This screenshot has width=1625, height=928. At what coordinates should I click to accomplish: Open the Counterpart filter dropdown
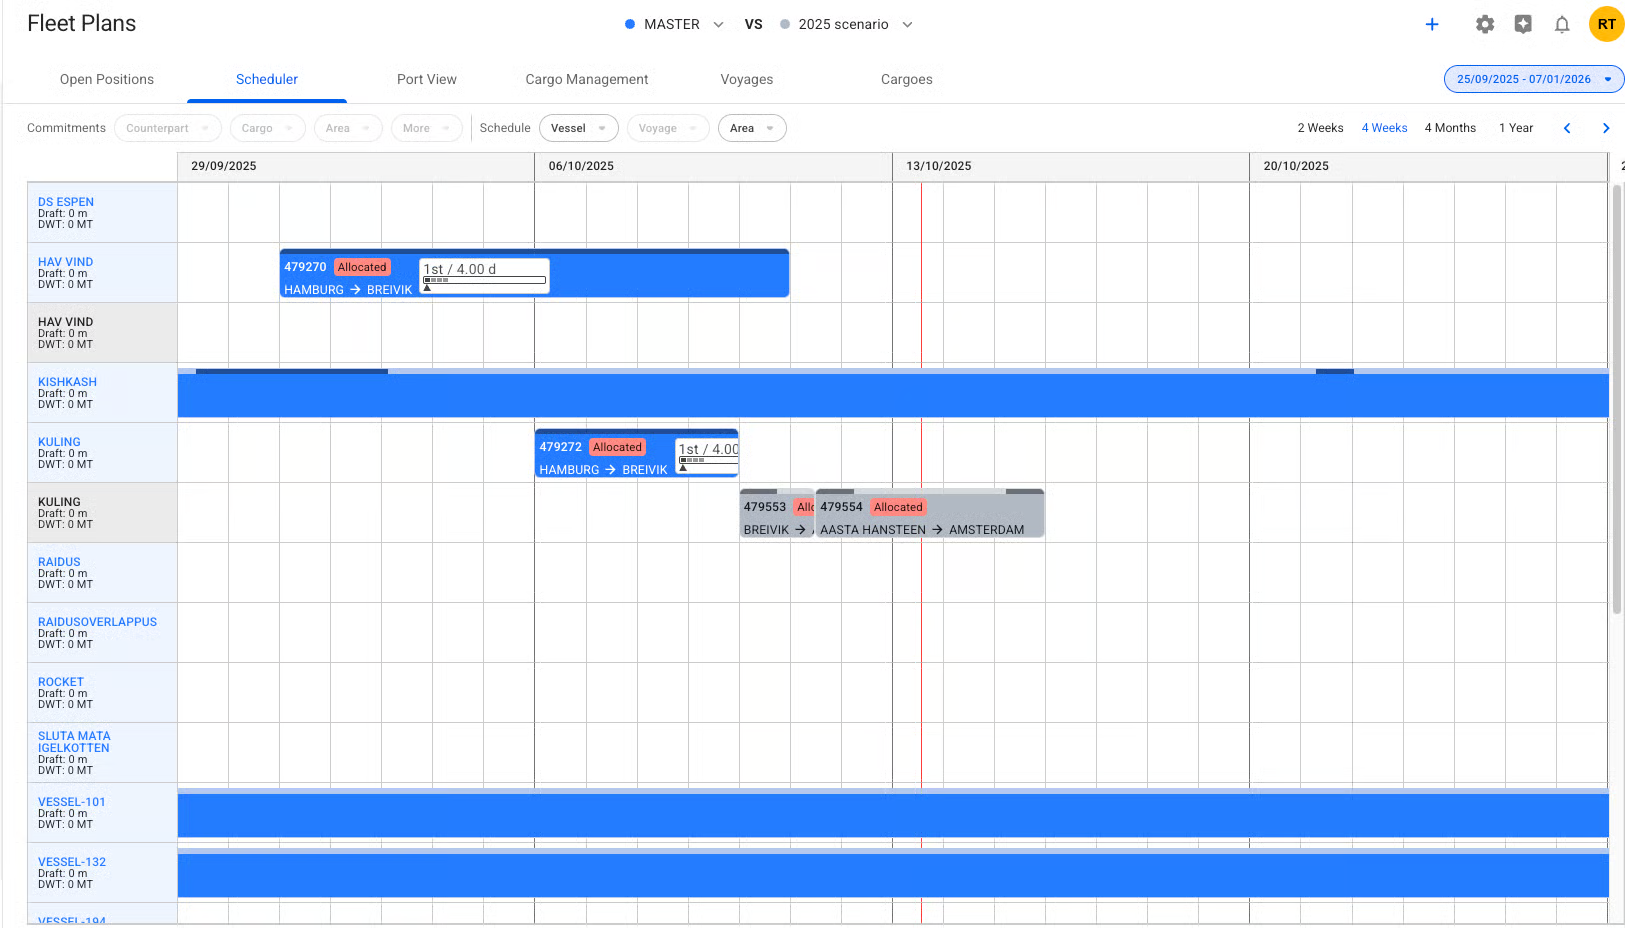pos(167,128)
